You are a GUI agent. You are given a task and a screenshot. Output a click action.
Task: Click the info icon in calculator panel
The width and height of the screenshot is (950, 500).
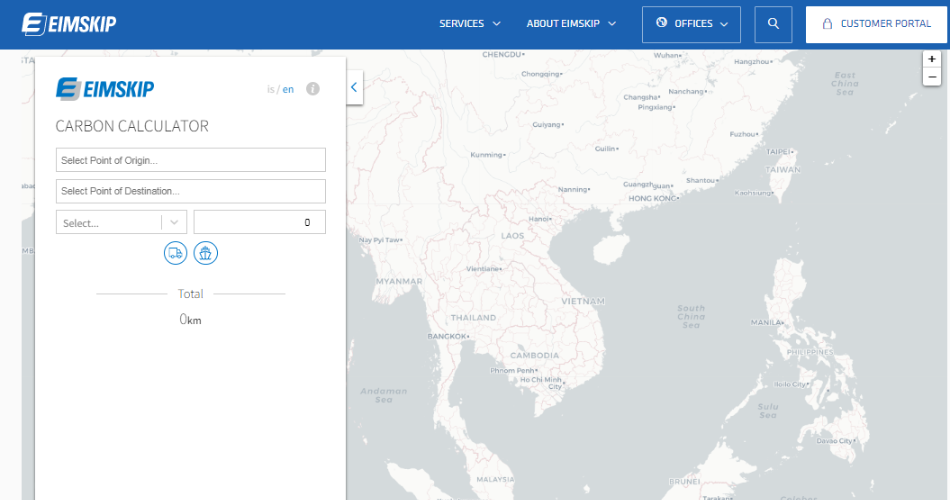(312, 89)
